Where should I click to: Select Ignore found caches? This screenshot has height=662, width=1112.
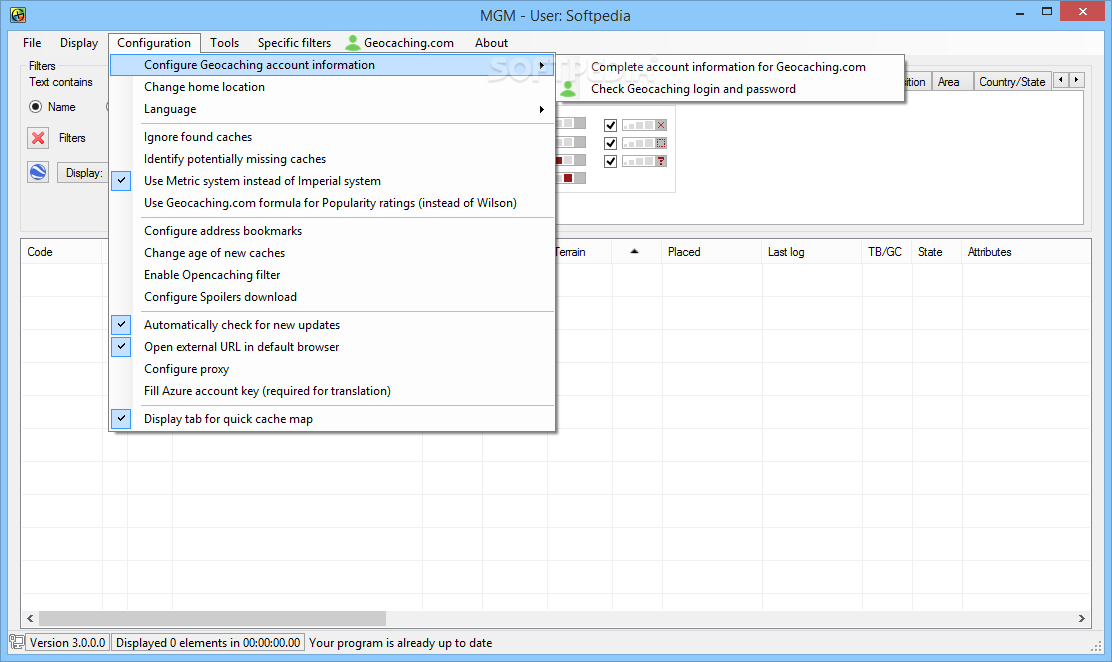coord(332,137)
